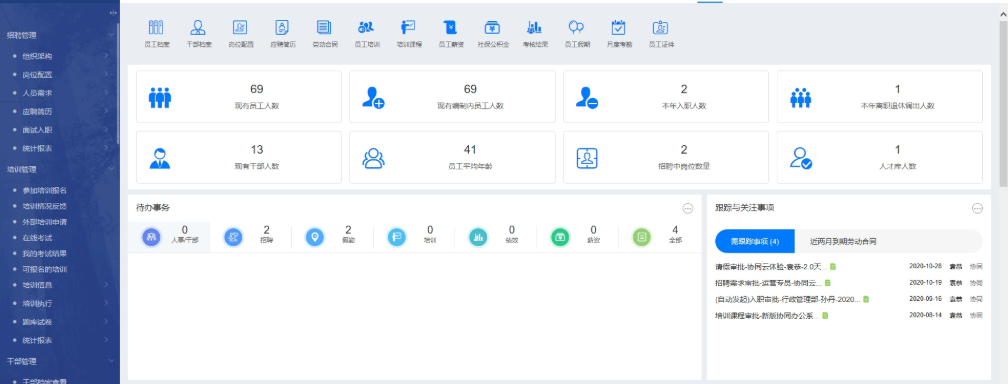
Task: Click the green document icon beside 培训课程审批 row
Action: click(x=825, y=316)
